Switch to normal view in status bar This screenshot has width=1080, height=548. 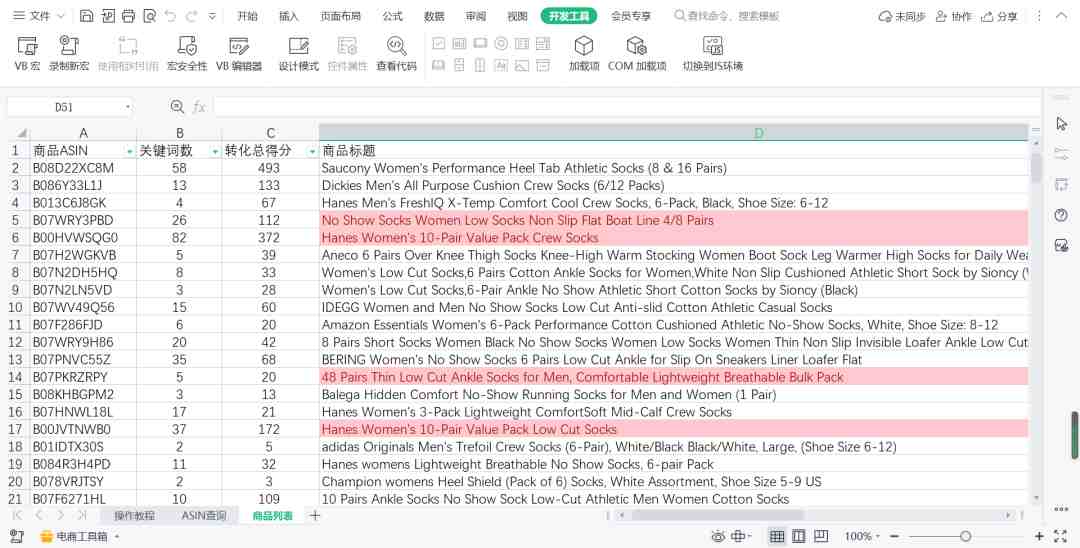(776, 536)
